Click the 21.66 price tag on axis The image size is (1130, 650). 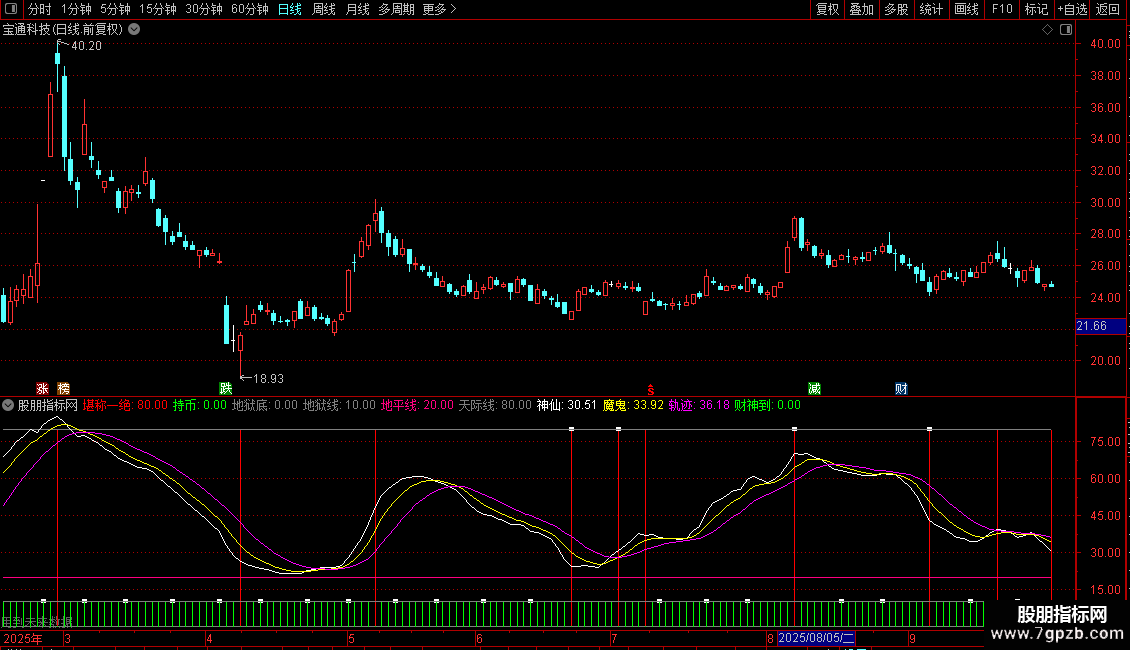(x=1092, y=326)
